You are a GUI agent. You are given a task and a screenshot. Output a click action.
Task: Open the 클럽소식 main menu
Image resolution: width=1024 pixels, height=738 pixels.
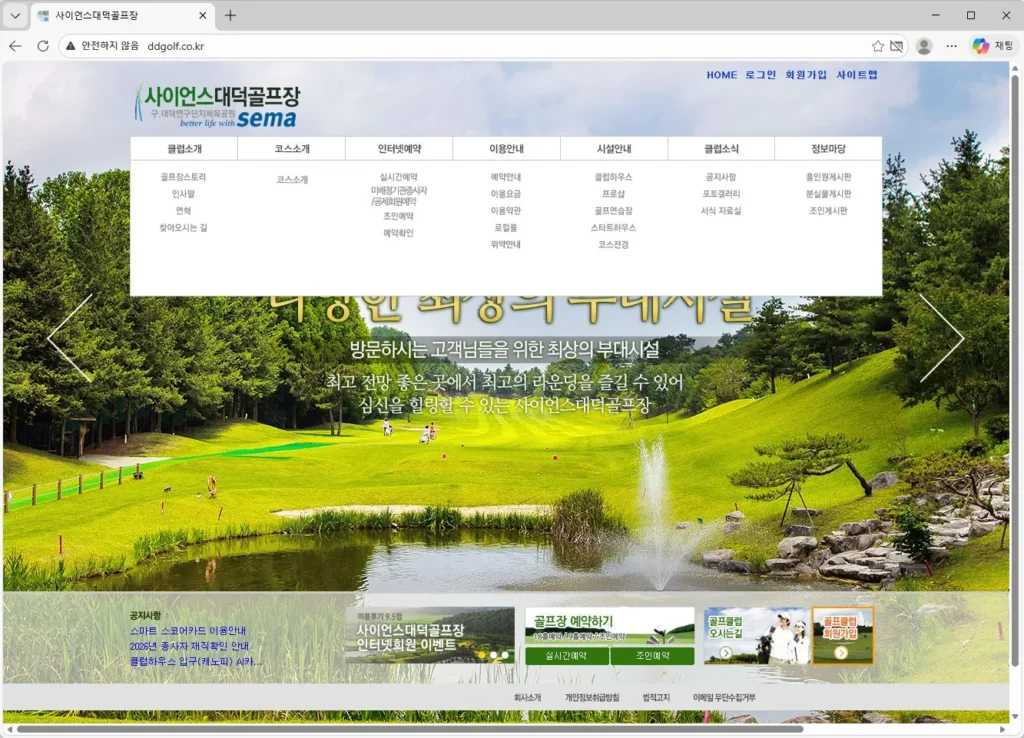(721, 149)
